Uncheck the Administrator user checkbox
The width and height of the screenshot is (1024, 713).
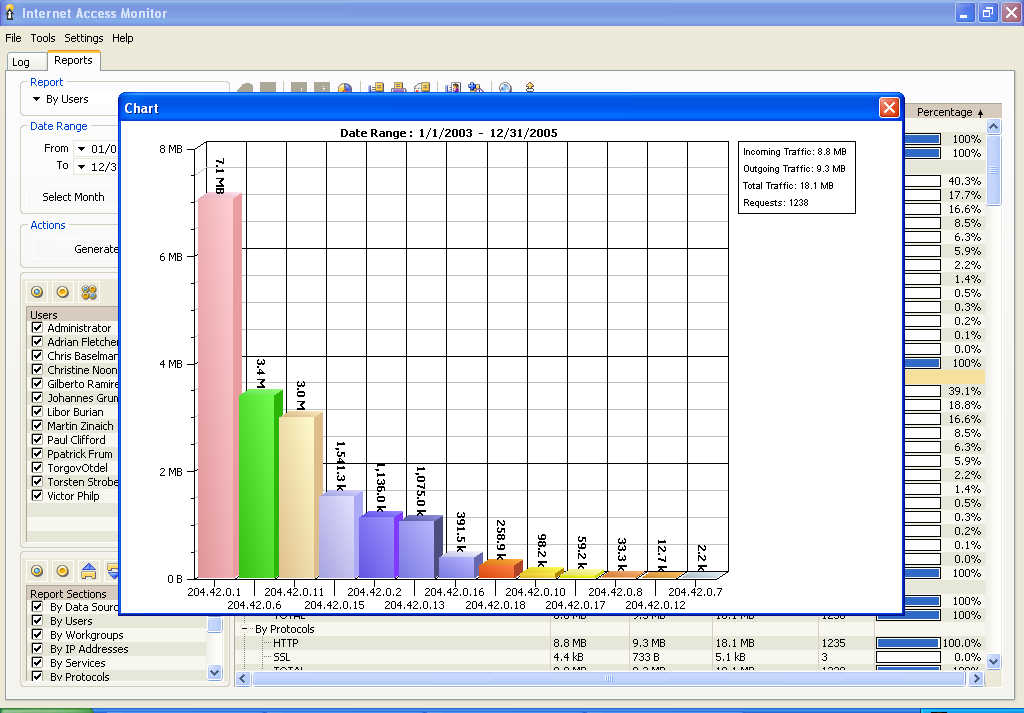pos(37,328)
